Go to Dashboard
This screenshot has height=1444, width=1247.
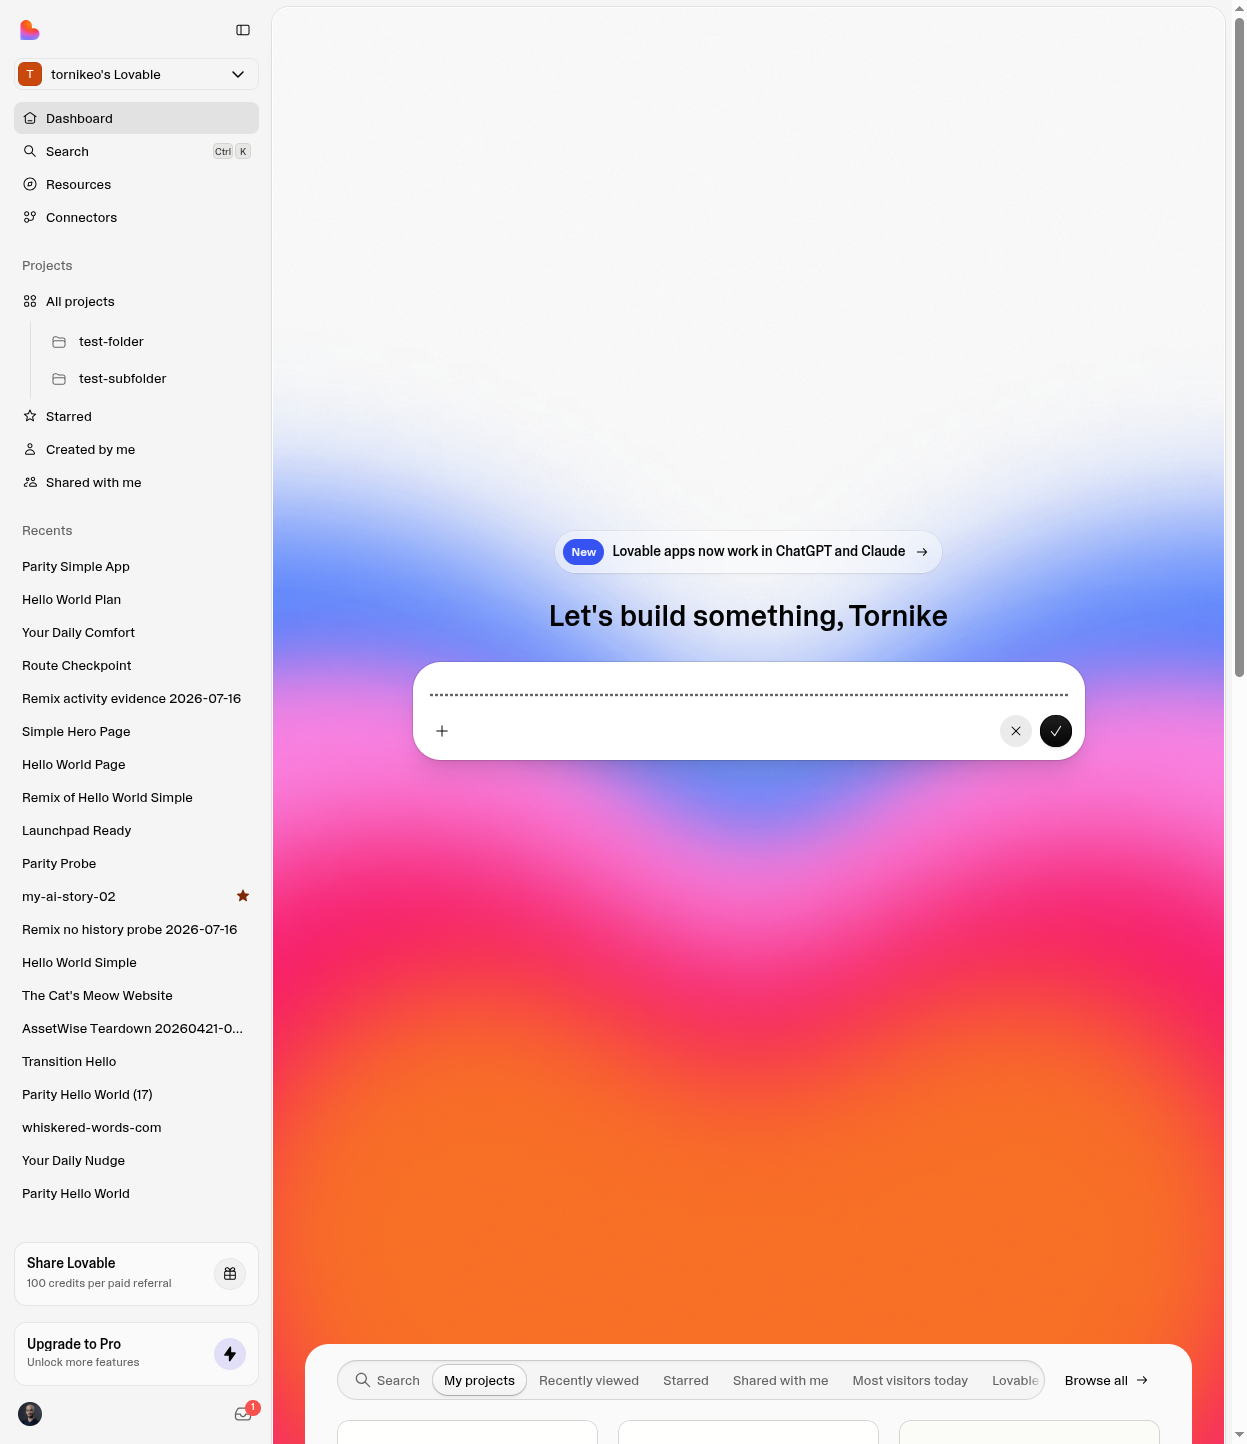[x=136, y=118]
